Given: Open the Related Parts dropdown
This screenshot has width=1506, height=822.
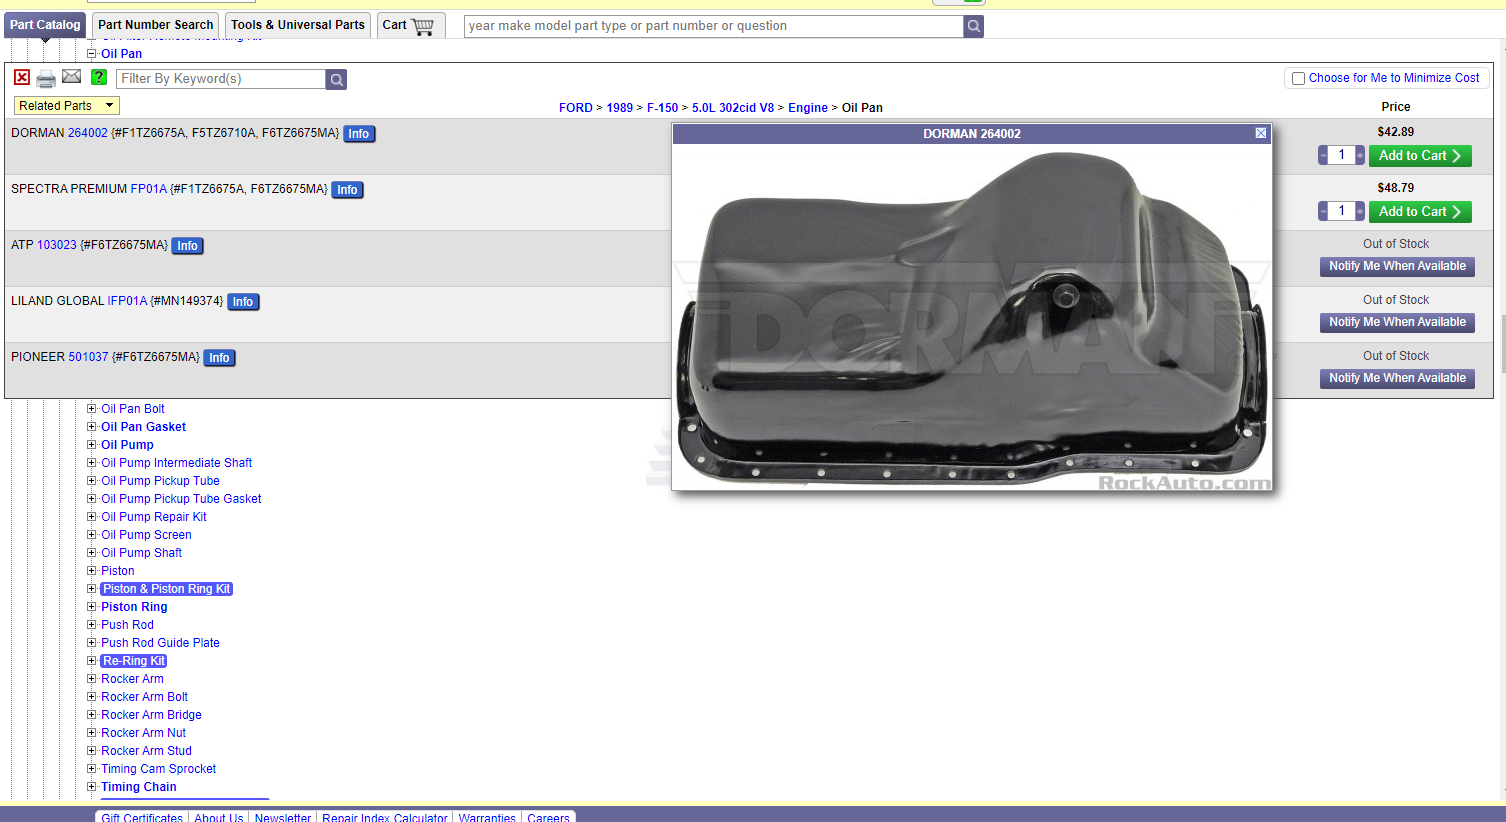Looking at the screenshot, I should coord(67,105).
